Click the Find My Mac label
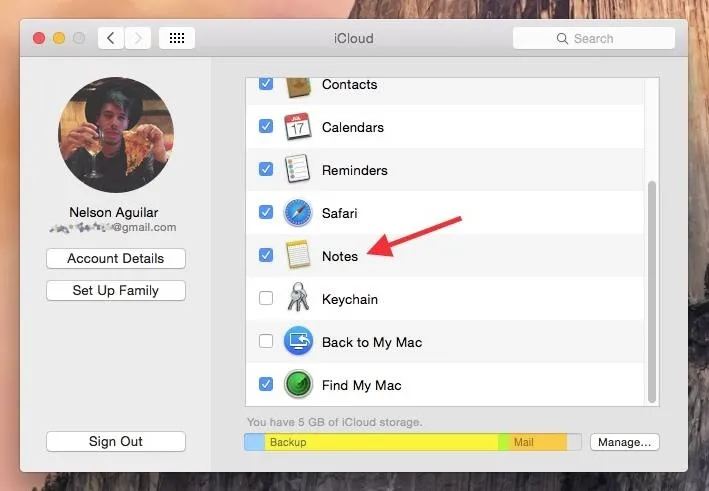Viewport: 709px width, 491px height. (361, 385)
